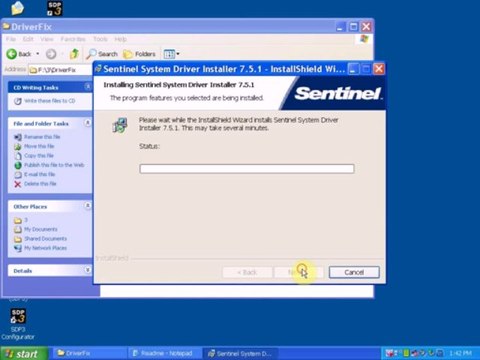This screenshot has width=480, height=360.
Task: Close the DriverFix explorer window
Action: [x=366, y=27]
